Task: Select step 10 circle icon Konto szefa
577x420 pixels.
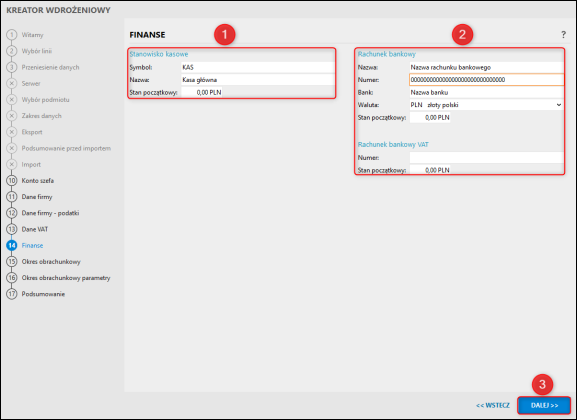Action: 12,181
